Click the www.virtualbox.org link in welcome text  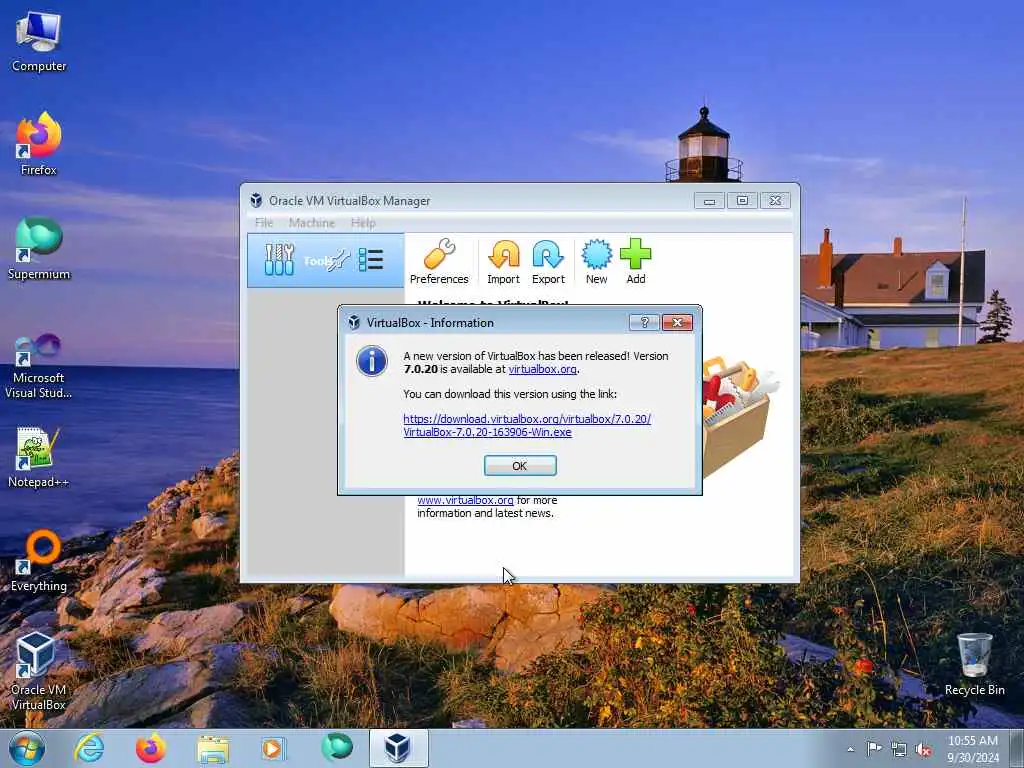(x=465, y=500)
